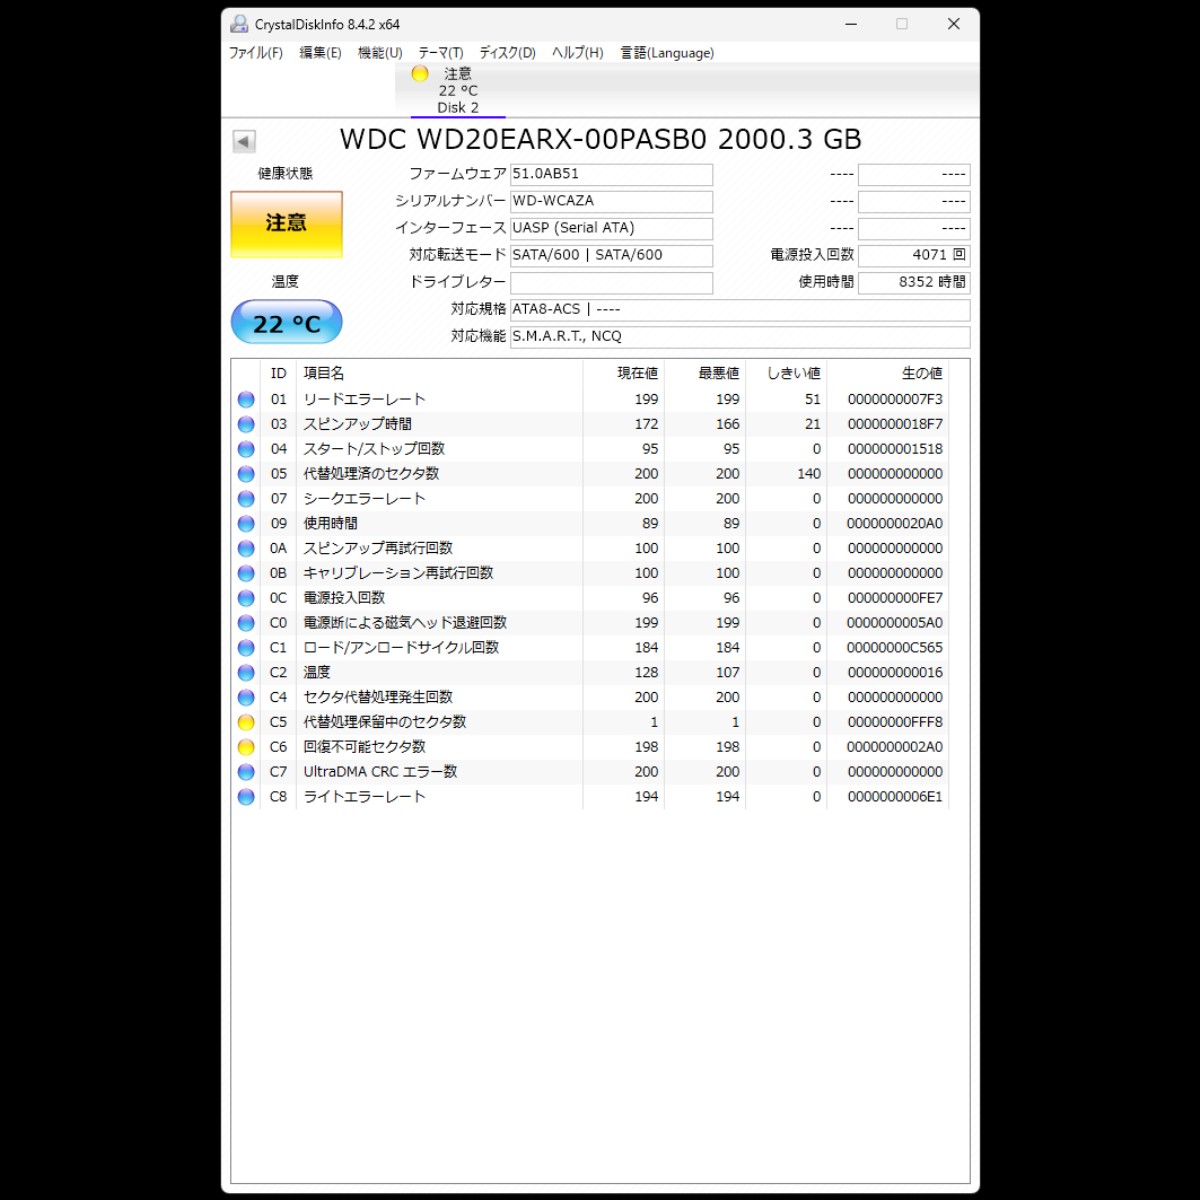1200x1200 pixels.
Task: Close the CrystalDiskInfo window
Action: [x=953, y=24]
